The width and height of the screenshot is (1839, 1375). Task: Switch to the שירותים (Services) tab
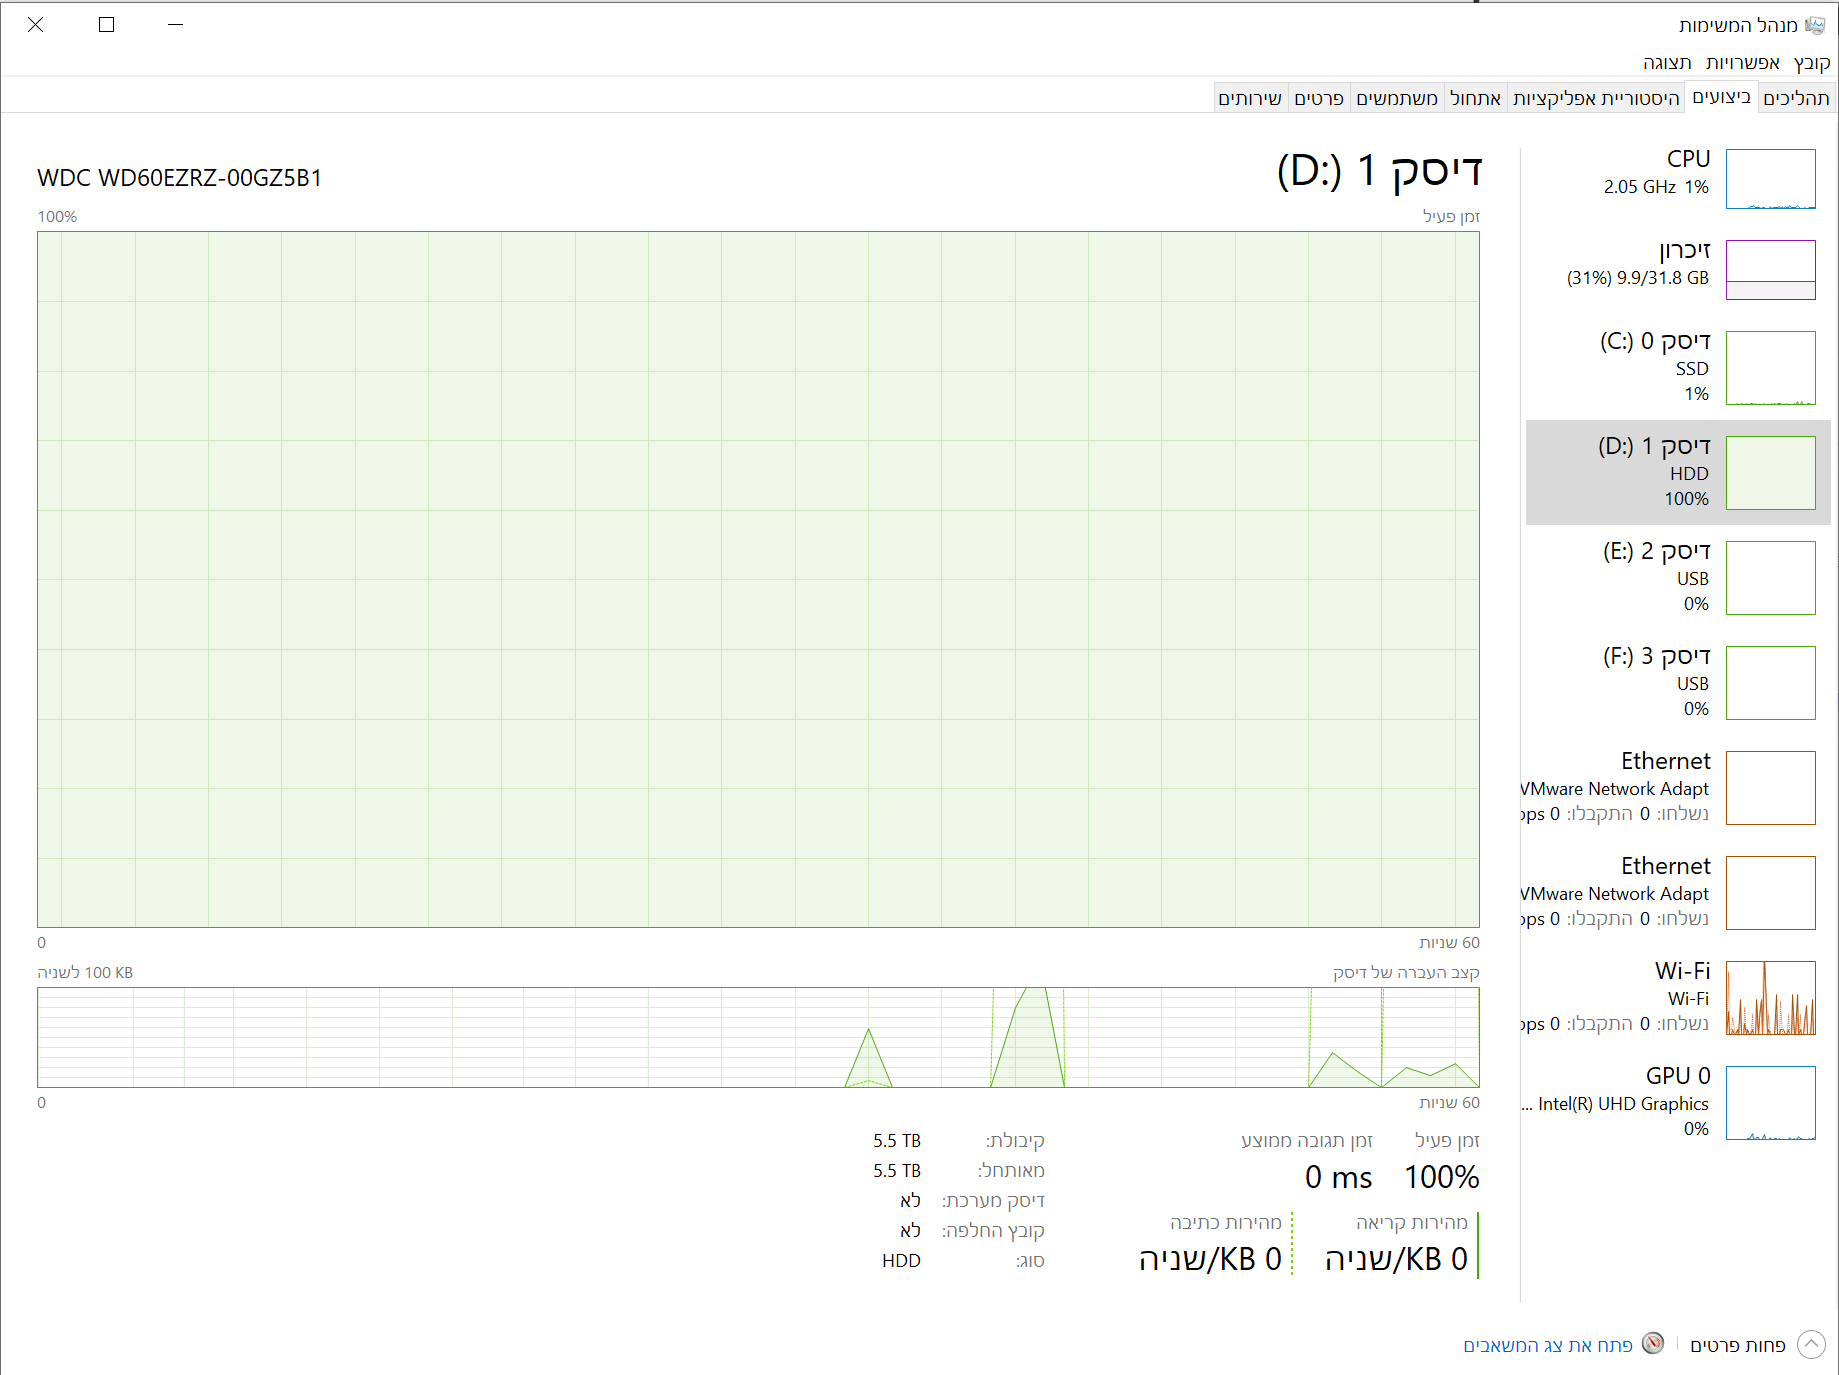click(x=1250, y=98)
